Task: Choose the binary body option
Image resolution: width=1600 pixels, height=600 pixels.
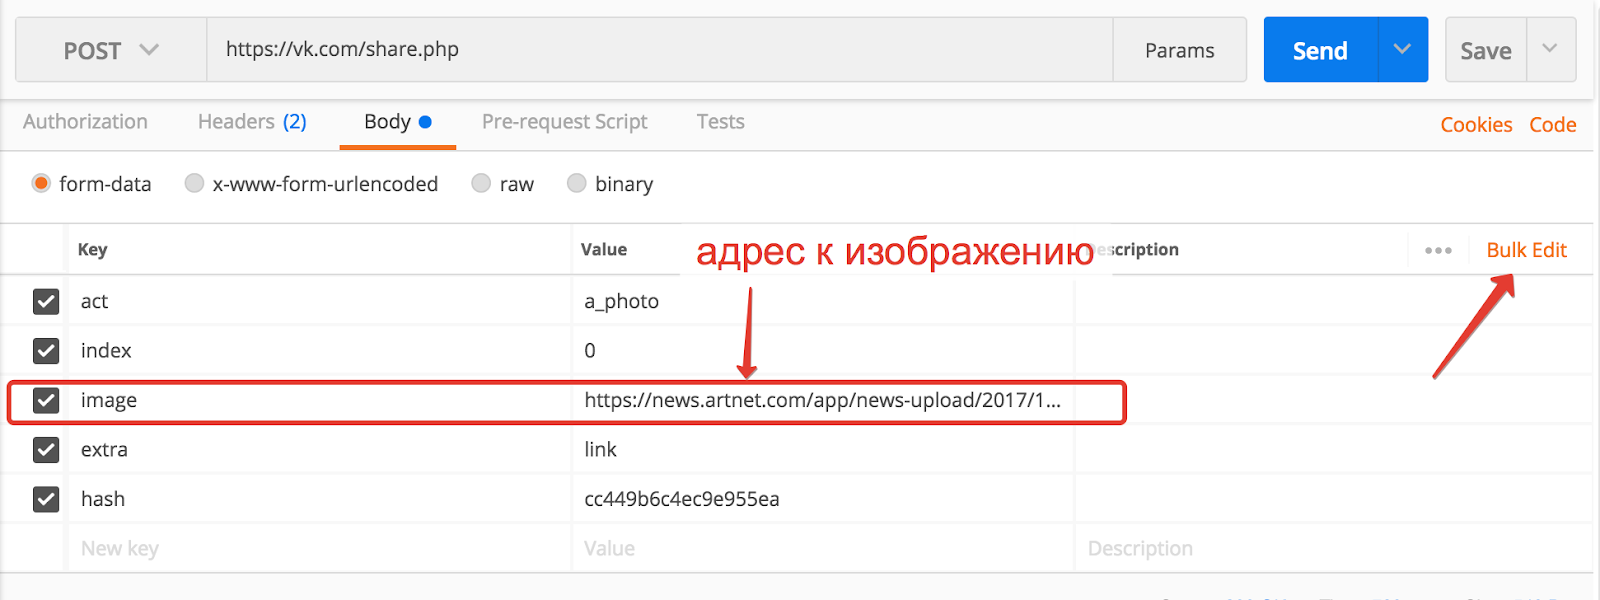Action: coord(576,183)
